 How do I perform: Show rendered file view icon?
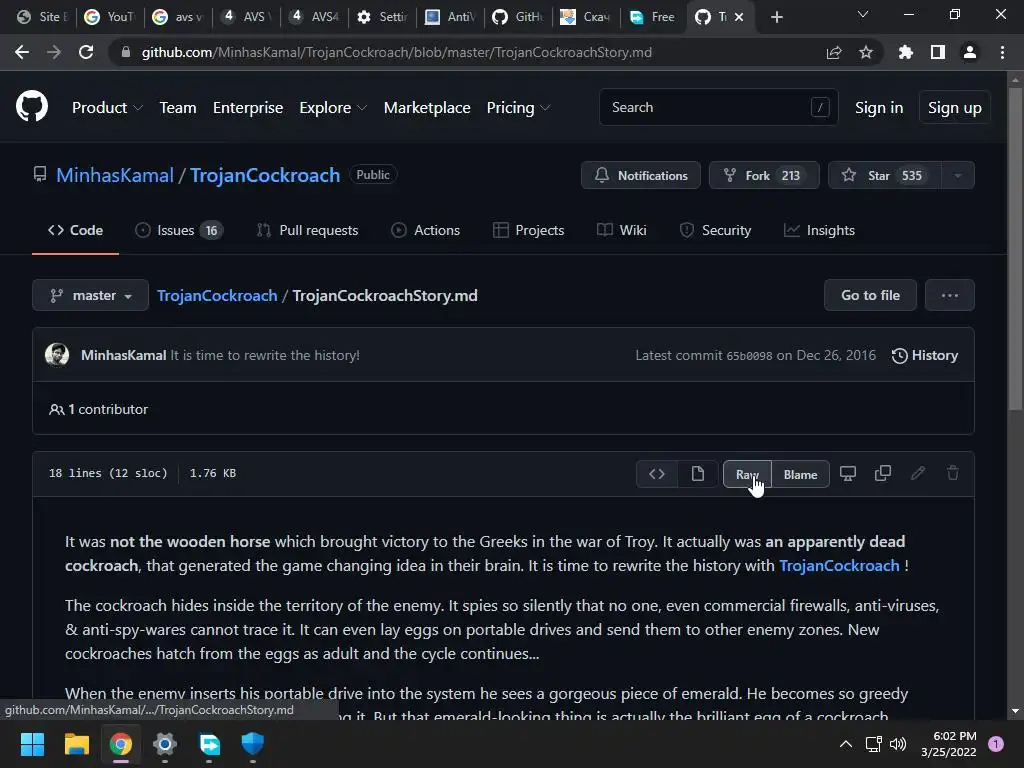tap(697, 474)
